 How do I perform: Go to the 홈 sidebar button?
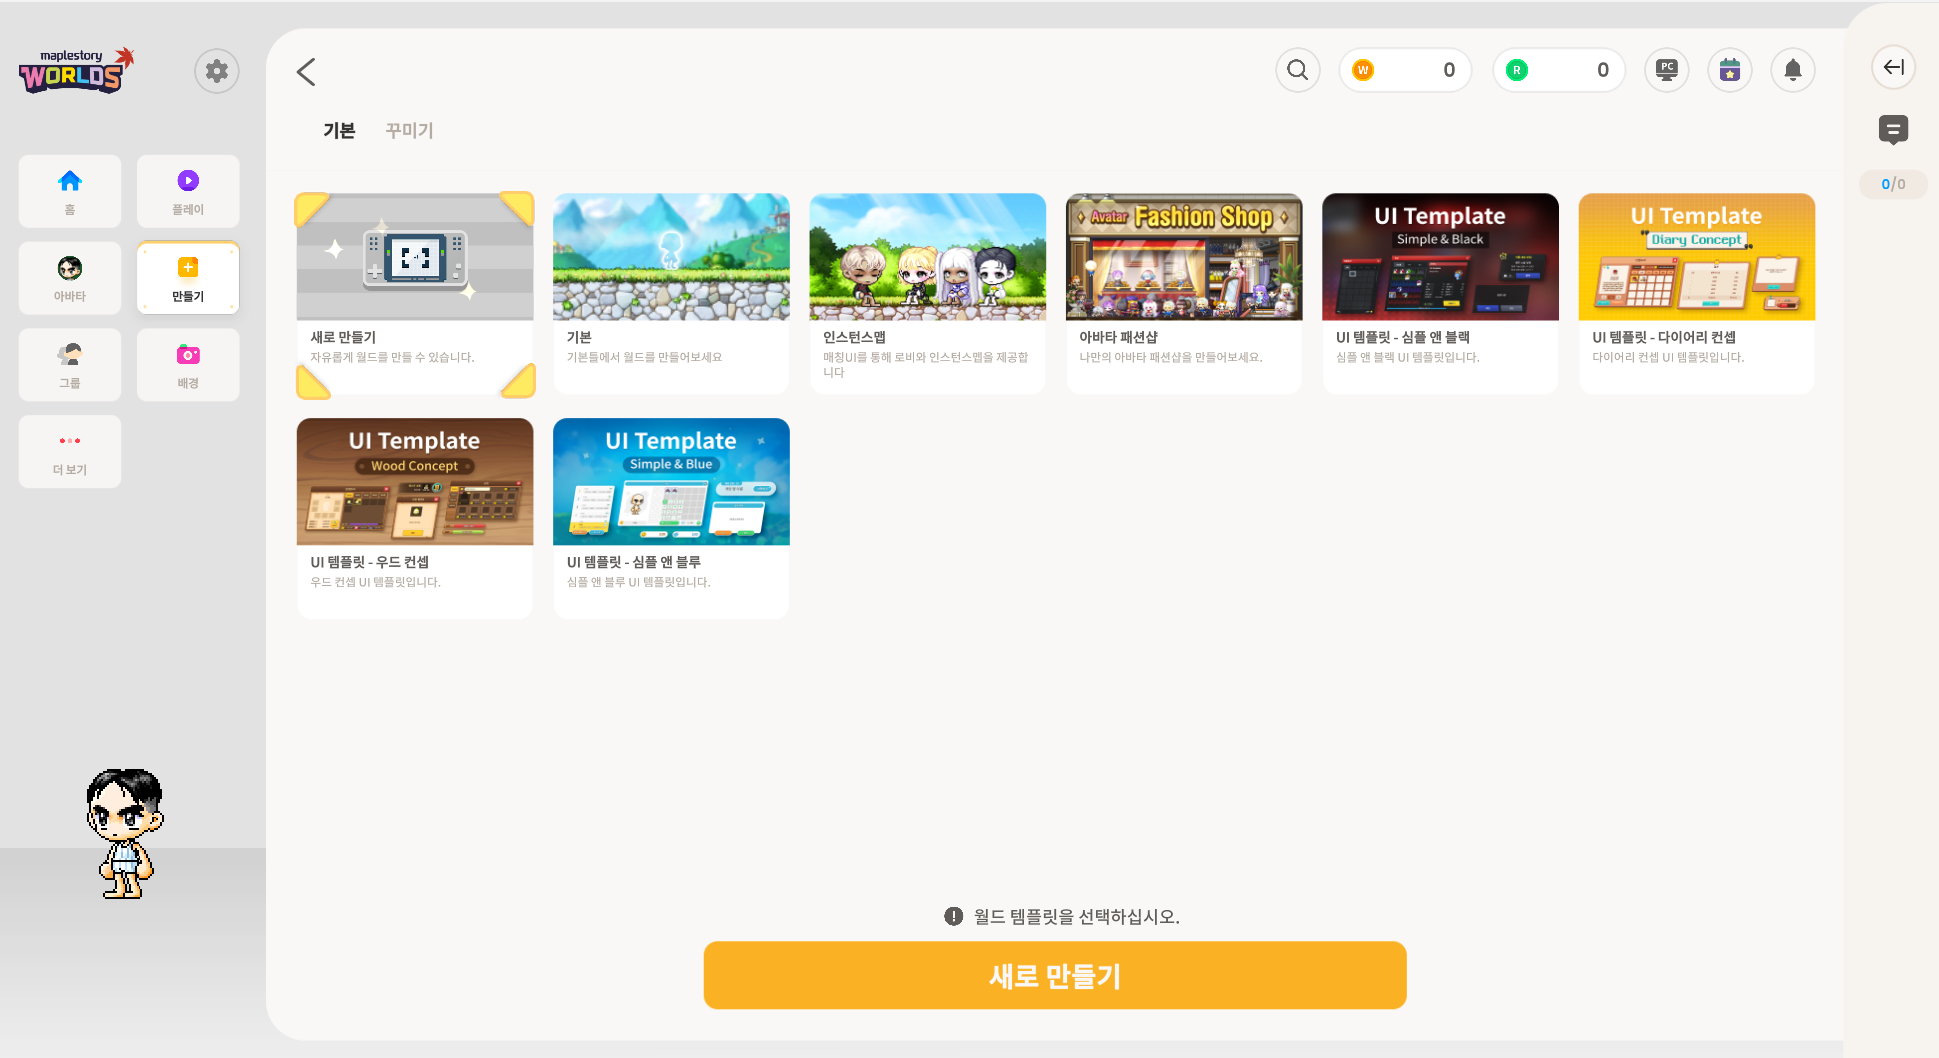[70, 191]
